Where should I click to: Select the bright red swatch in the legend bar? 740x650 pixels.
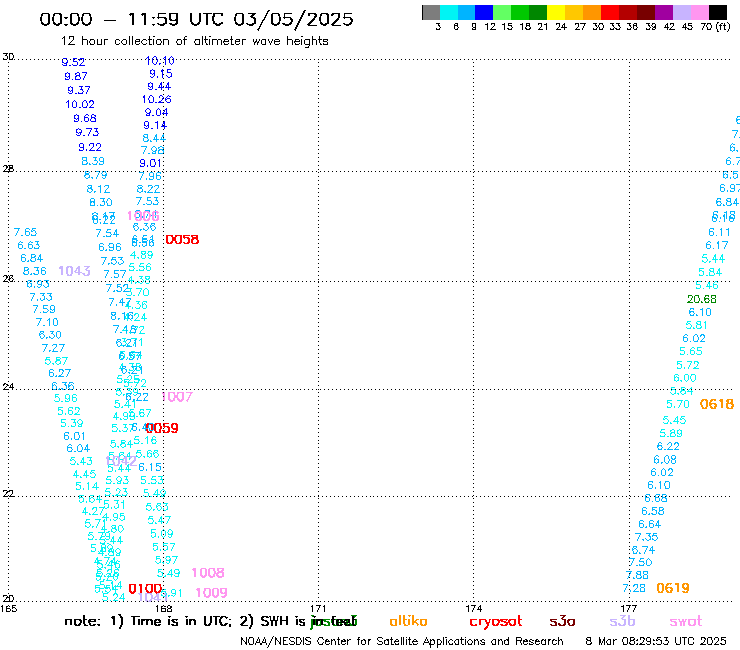609,12
